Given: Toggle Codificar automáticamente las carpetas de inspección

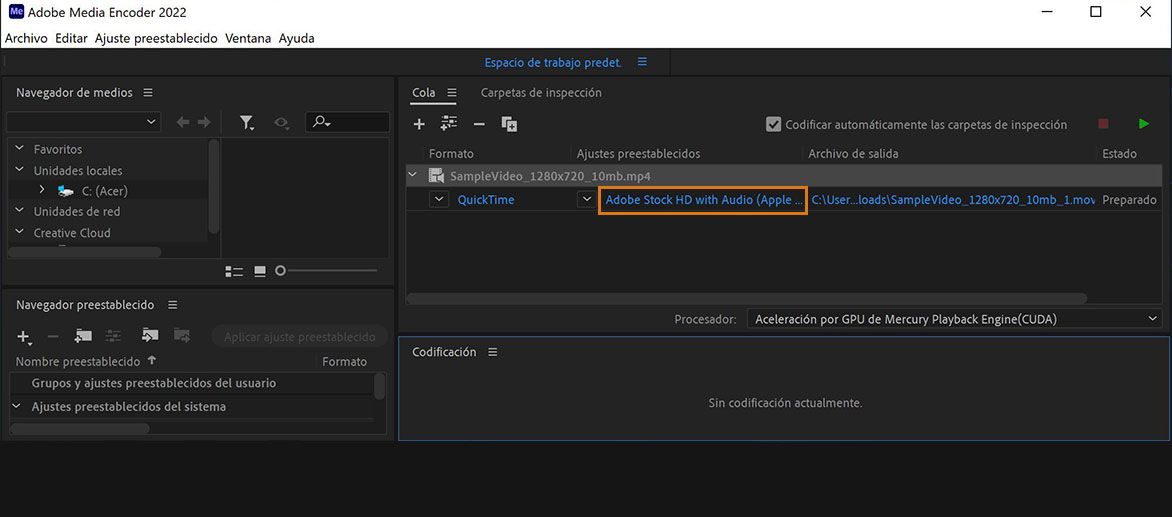Looking at the screenshot, I should (x=774, y=125).
